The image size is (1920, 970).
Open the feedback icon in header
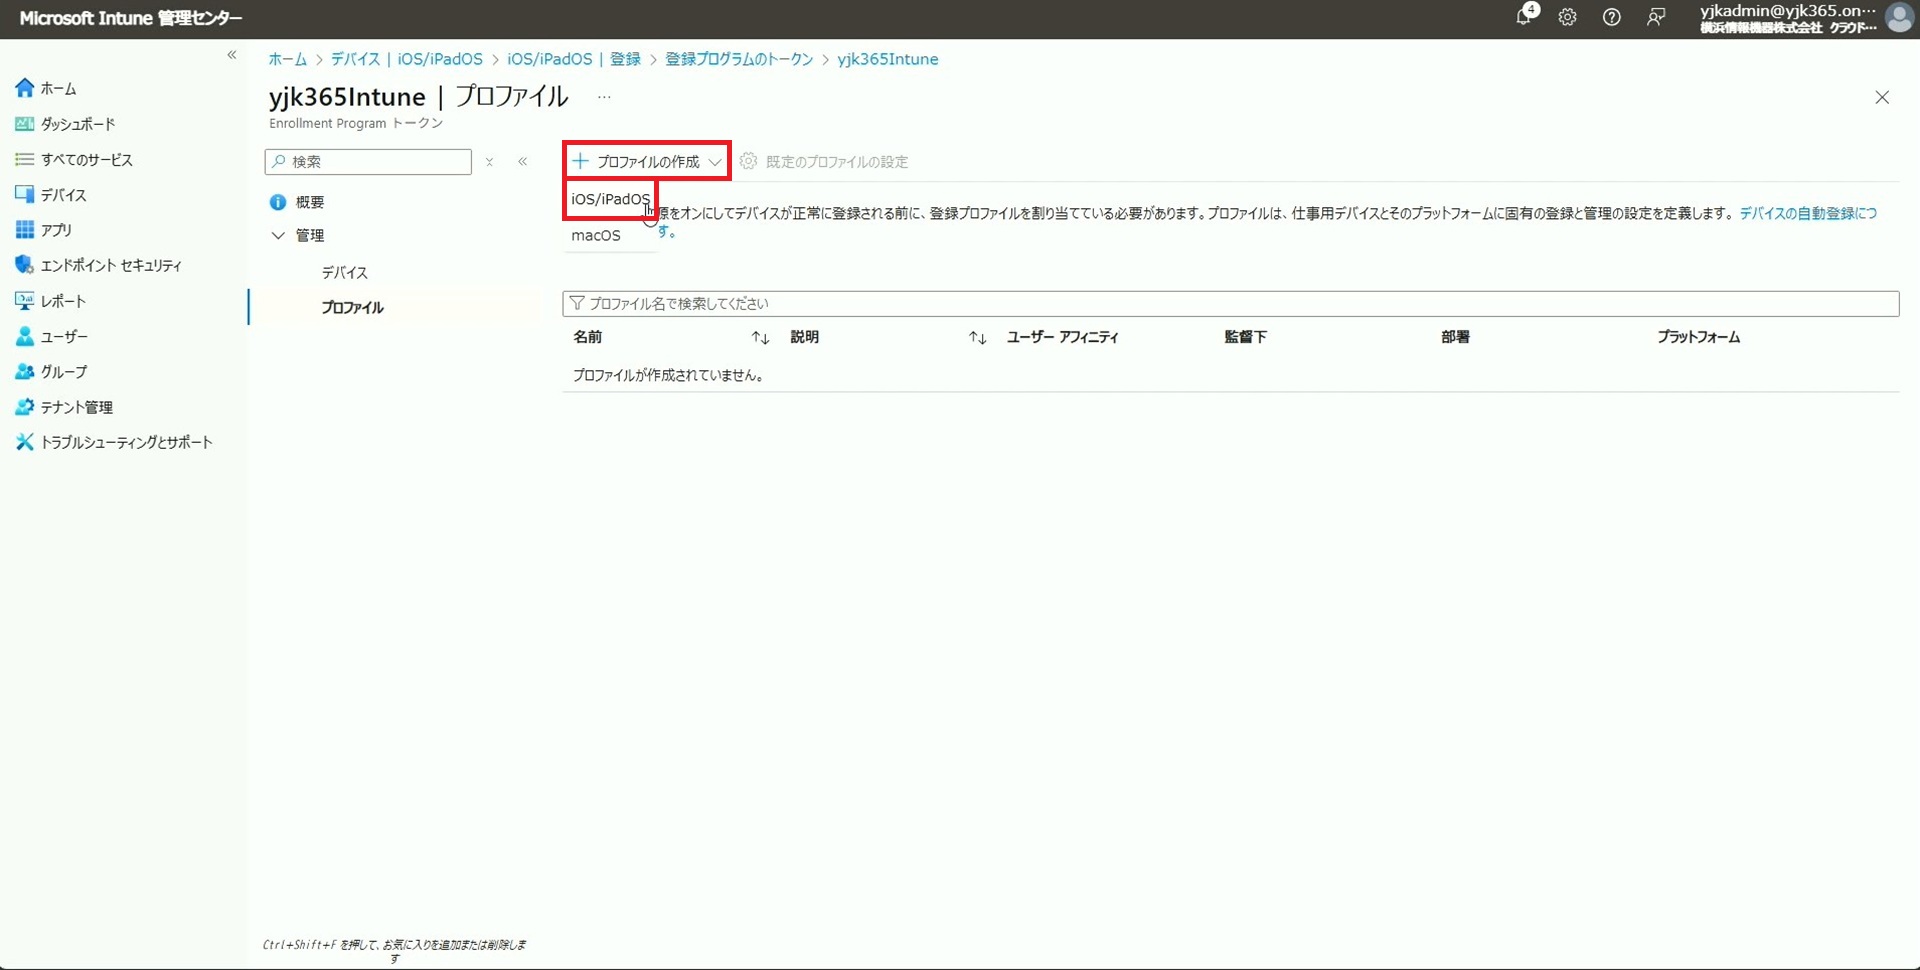[x=1656, y=17]
